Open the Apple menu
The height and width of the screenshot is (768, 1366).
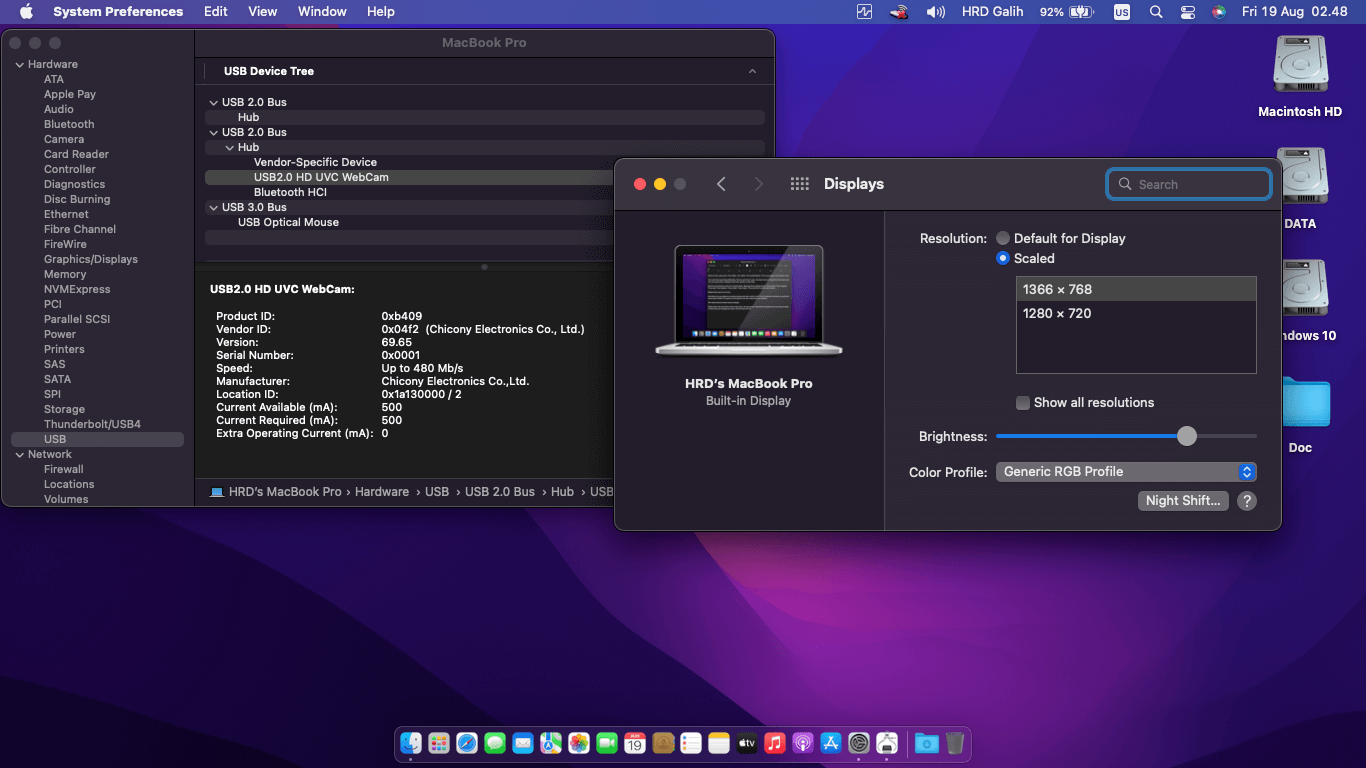tap(26, 12)
